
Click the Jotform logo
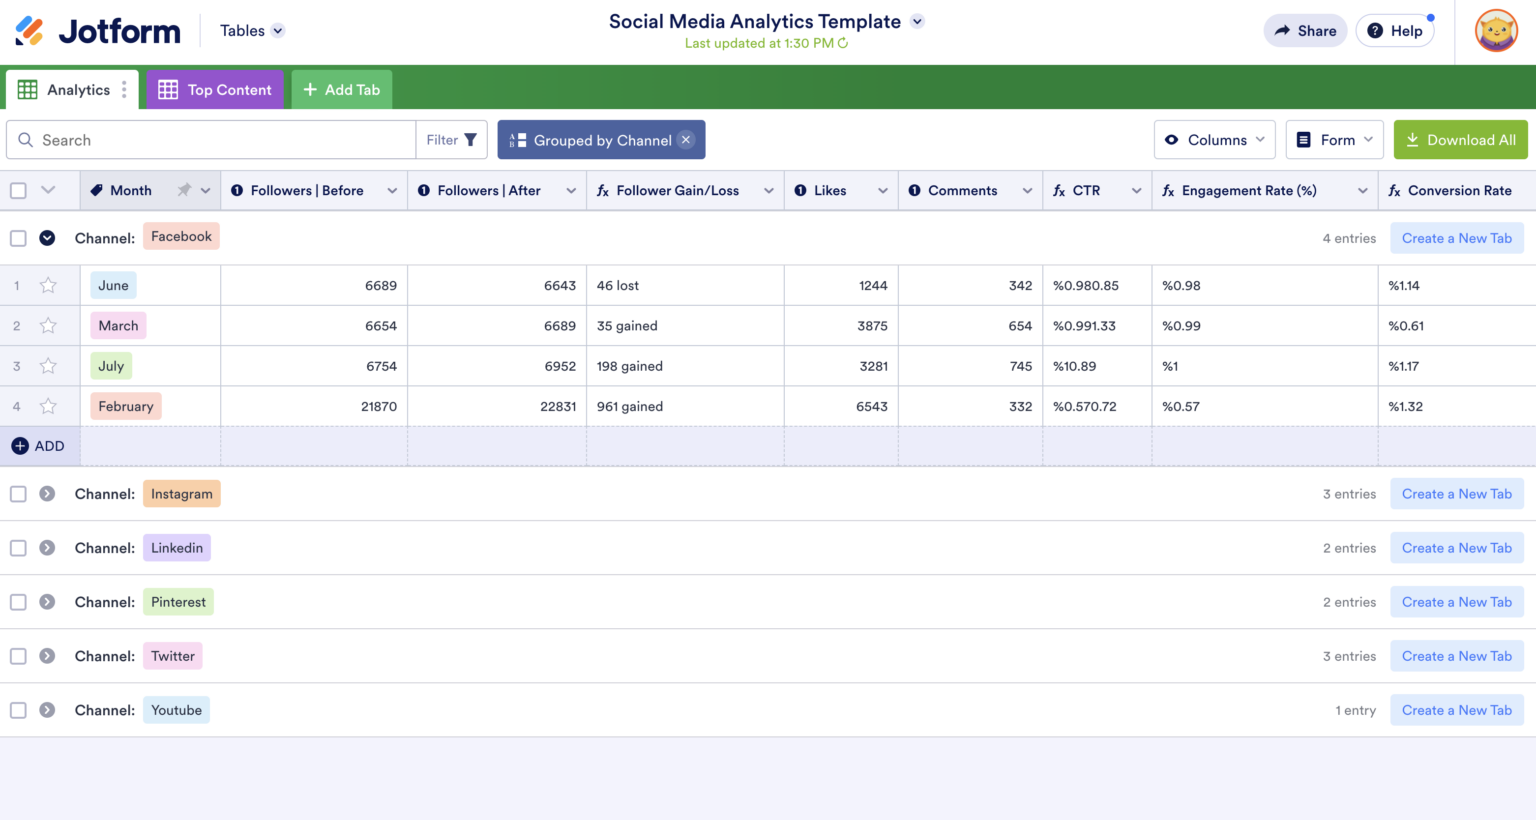tap(96, 30)
